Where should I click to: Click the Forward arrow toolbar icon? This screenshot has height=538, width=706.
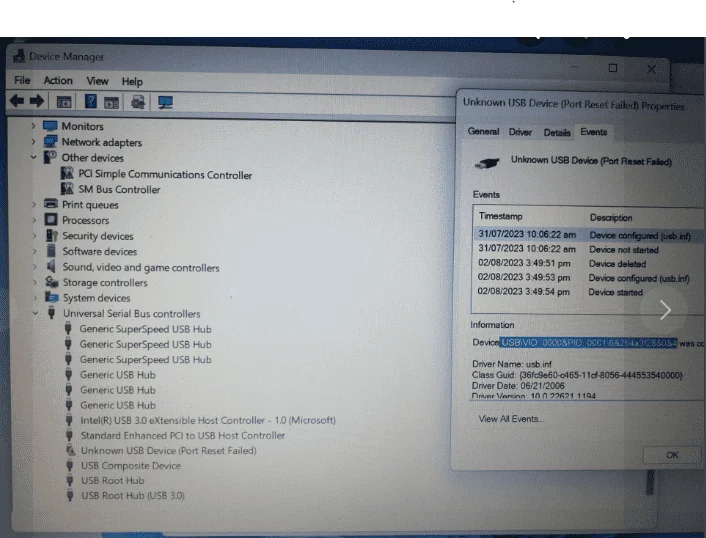(x=37, y=101)
